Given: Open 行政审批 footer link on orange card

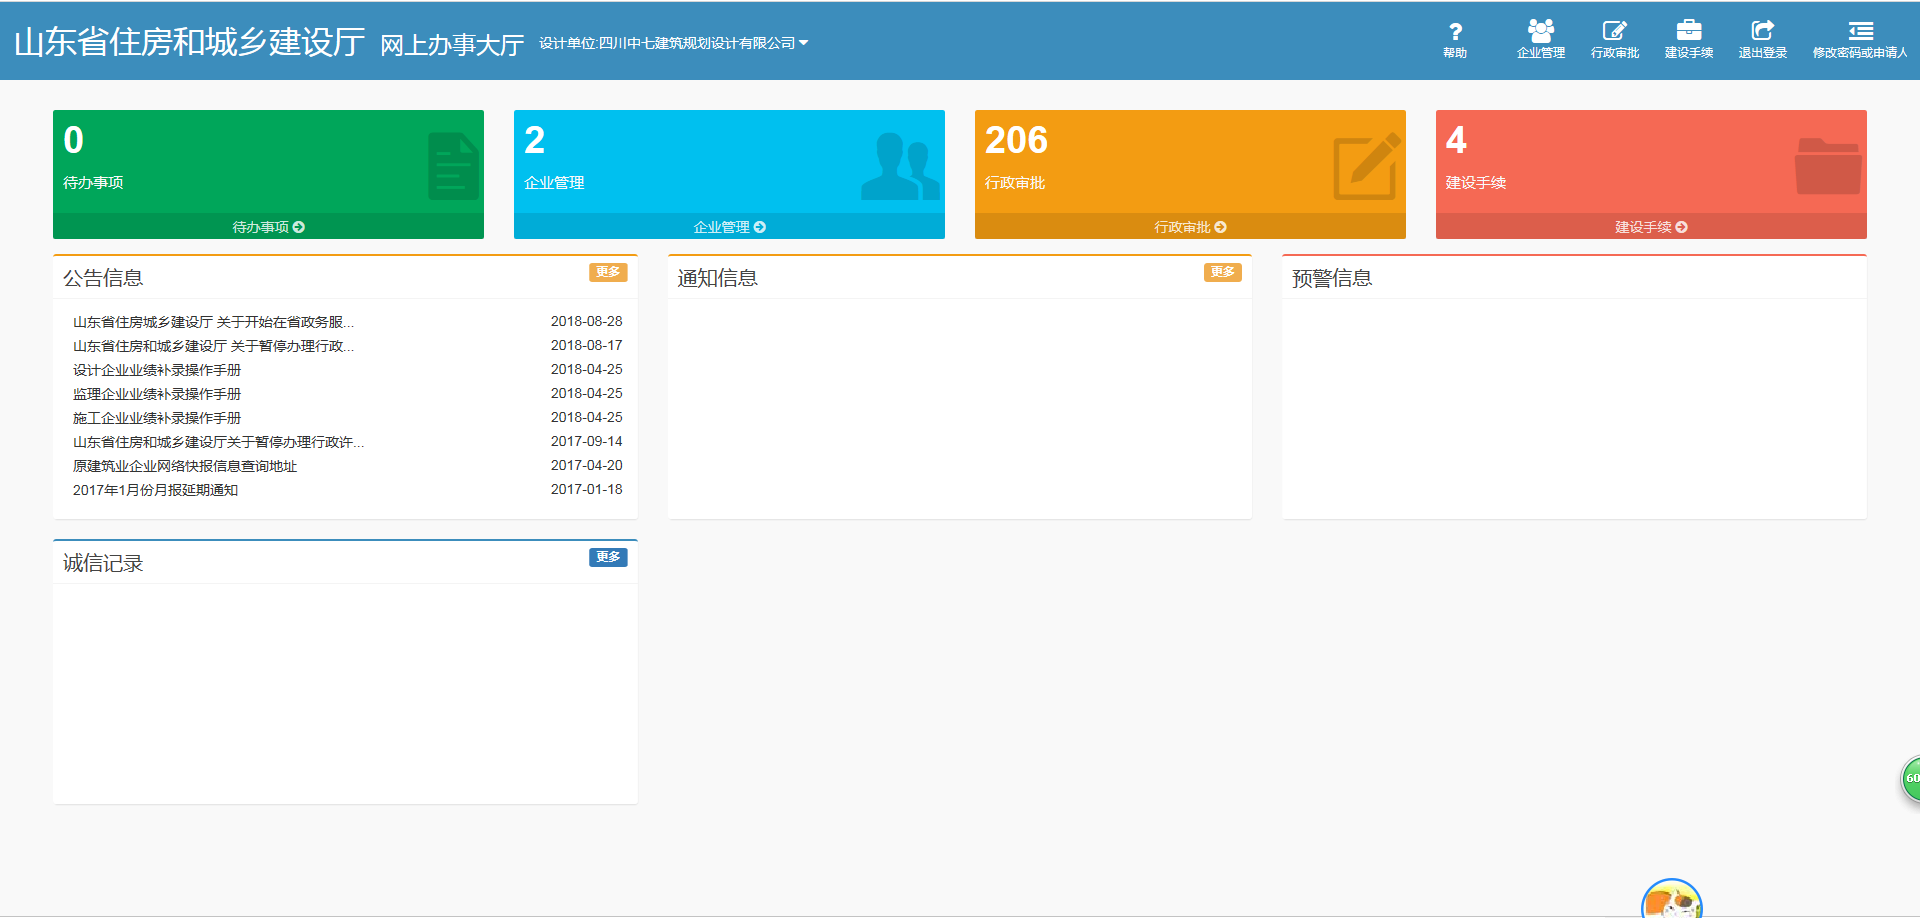Looking at the screenshot, I should point(1190,227).
